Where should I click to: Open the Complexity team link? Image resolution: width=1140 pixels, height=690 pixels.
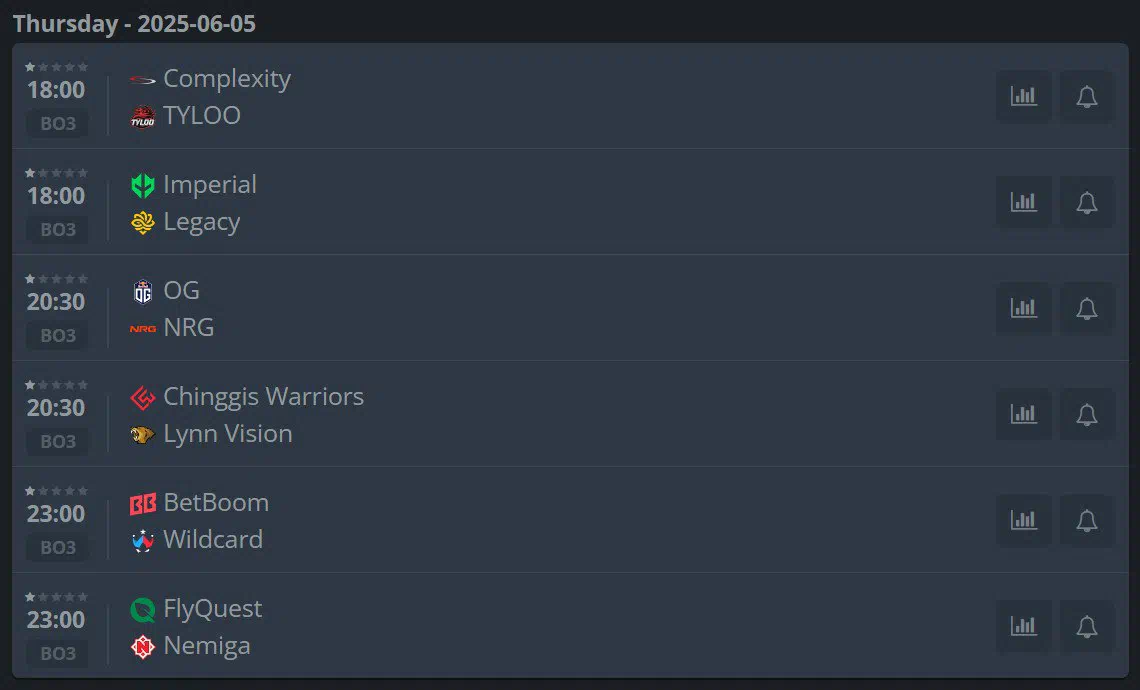(227, 79)
